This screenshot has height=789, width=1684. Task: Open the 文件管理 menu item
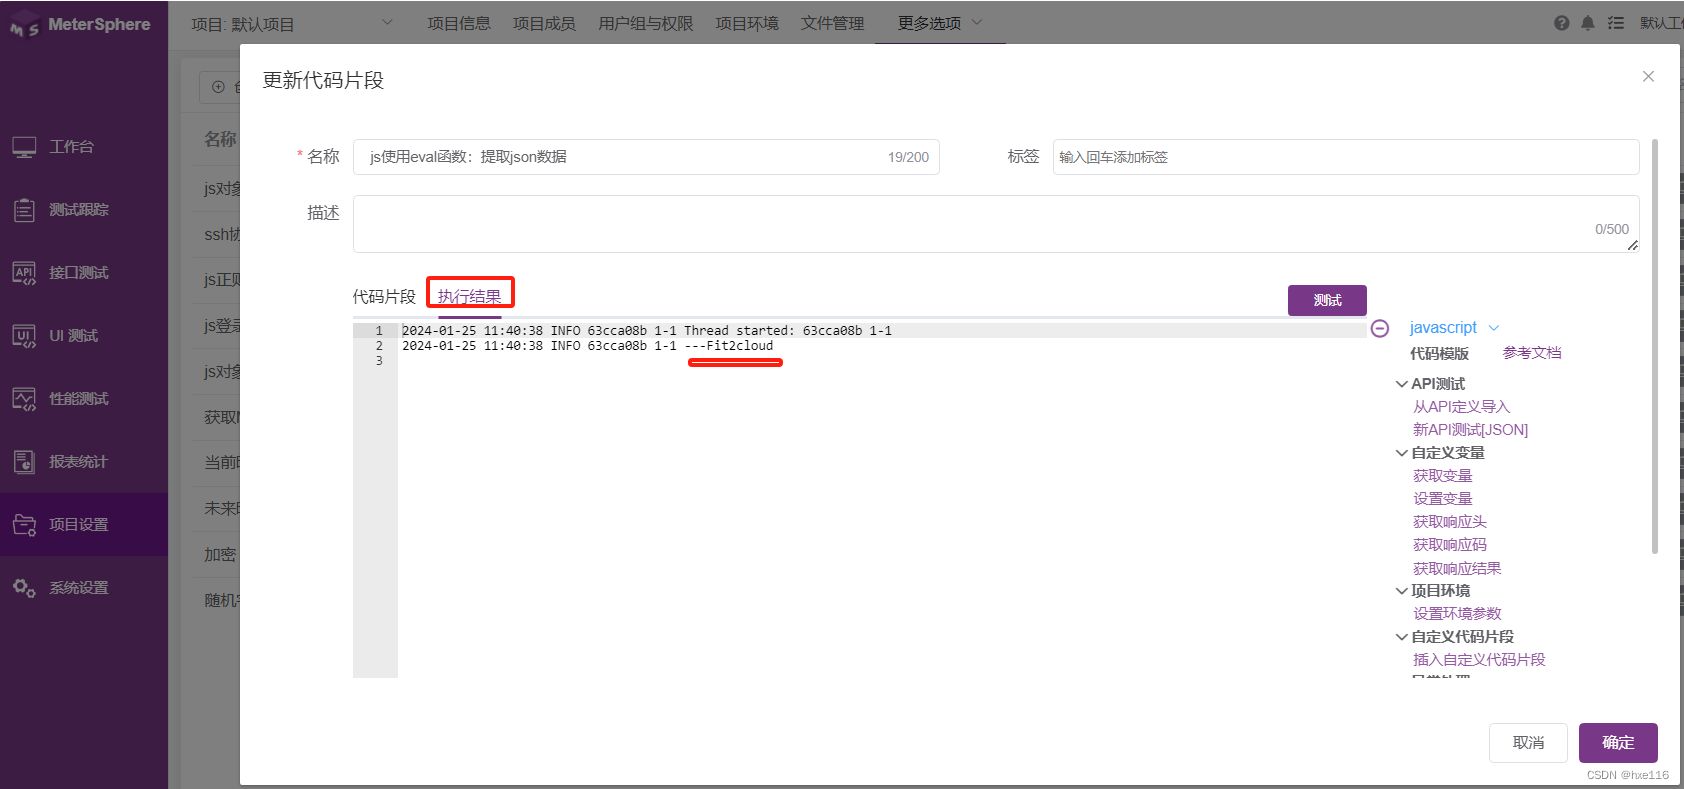[x=832, y=23]
